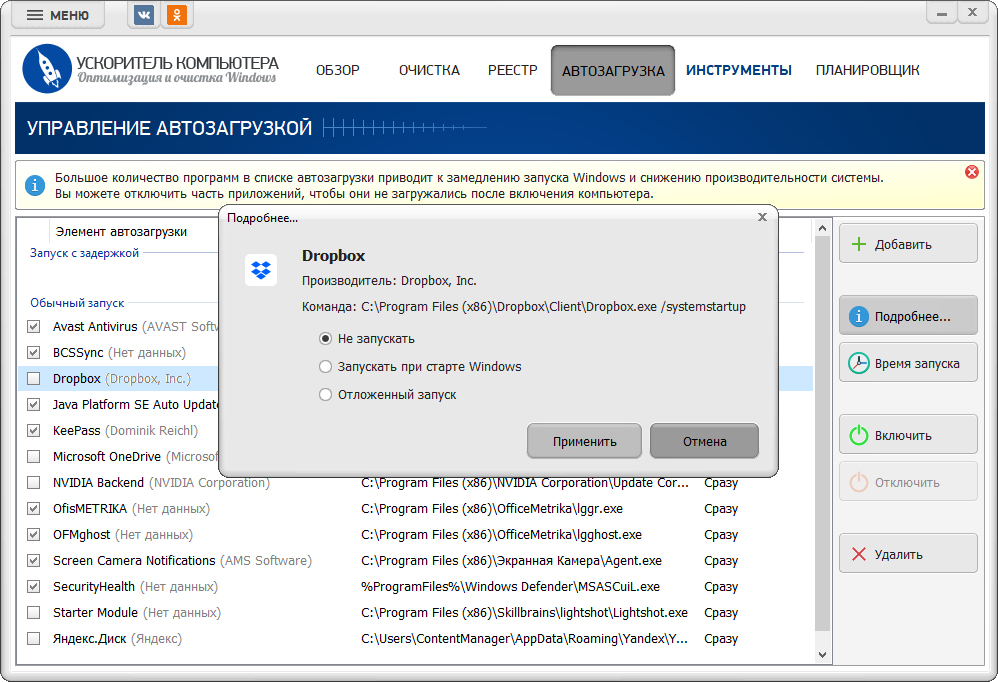Select the АВТОЗАГРУЗКА tab
The image size is (998, 682).
pos(613,71)
